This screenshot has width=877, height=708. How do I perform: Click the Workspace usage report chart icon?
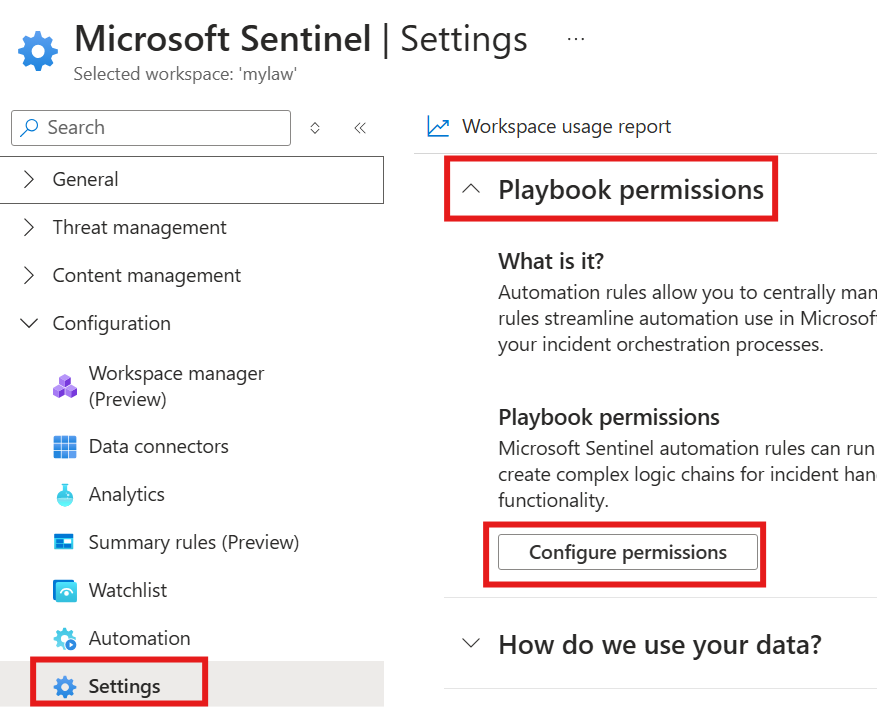click(438, 127)
